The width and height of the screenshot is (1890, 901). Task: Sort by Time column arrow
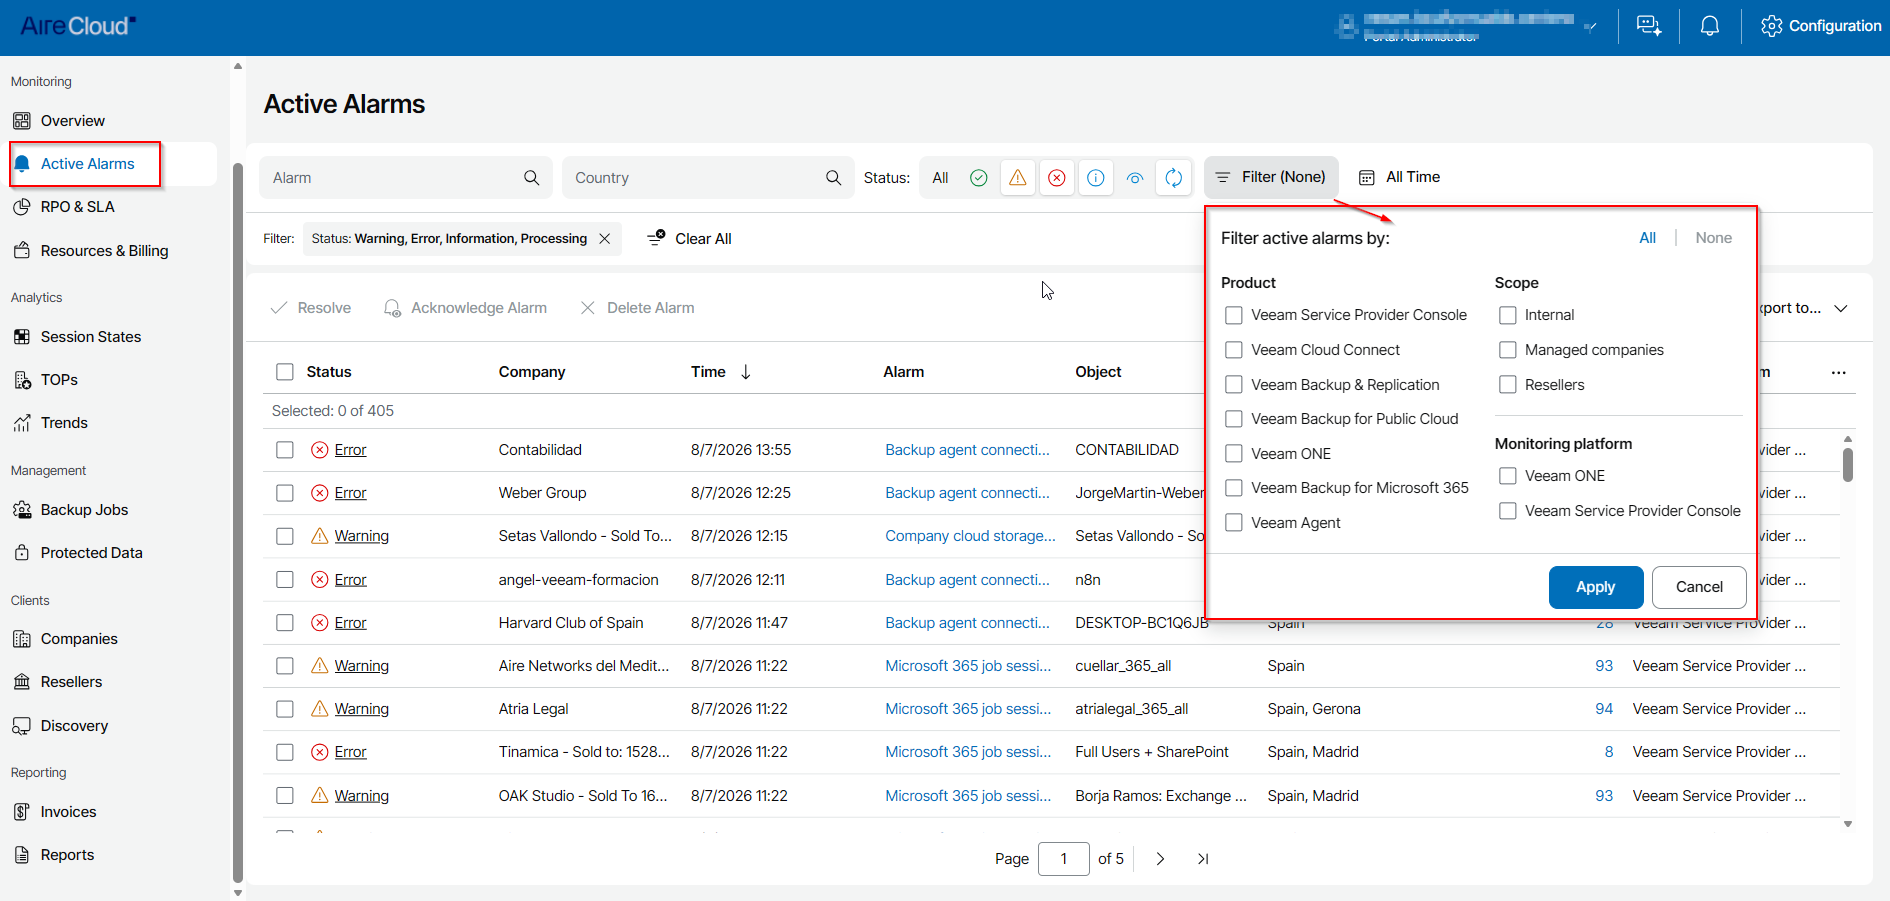[x=746, y=372]
